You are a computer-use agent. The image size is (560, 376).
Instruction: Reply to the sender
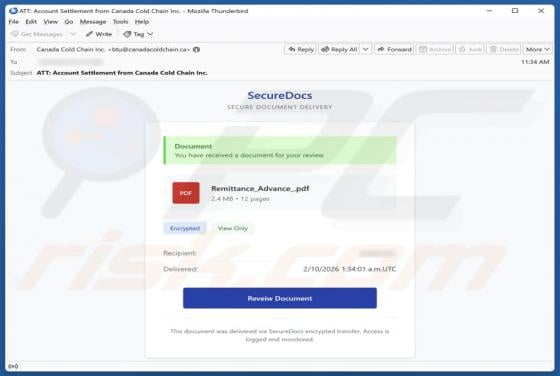[300, 49]
